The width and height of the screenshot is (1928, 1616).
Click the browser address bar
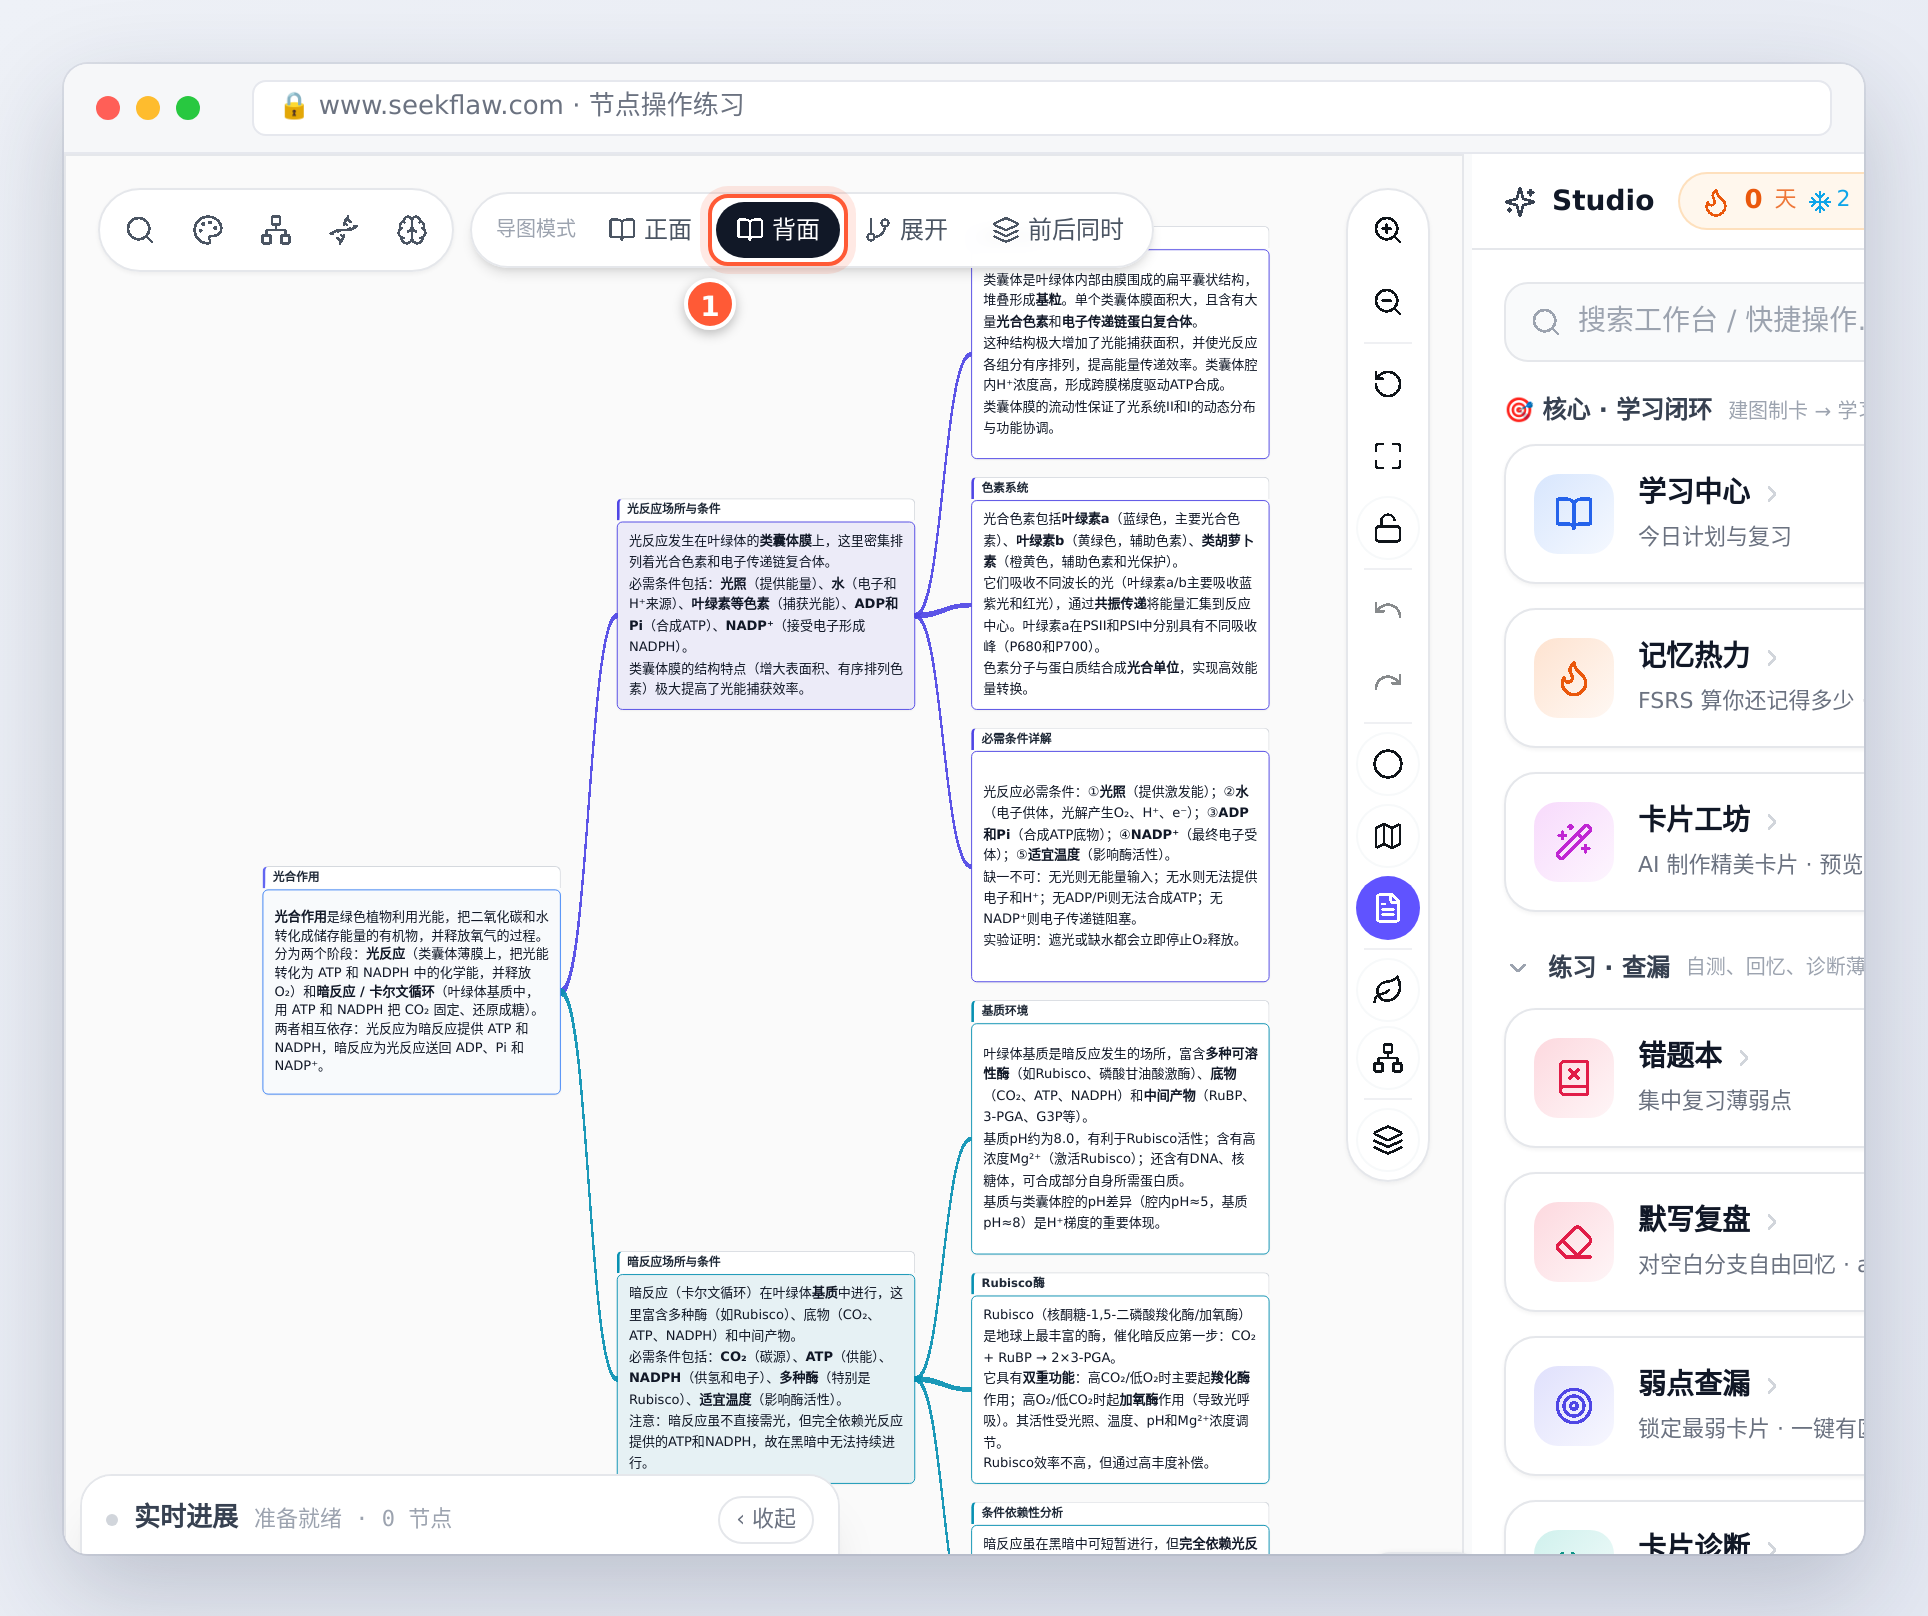pos(1041,106)
